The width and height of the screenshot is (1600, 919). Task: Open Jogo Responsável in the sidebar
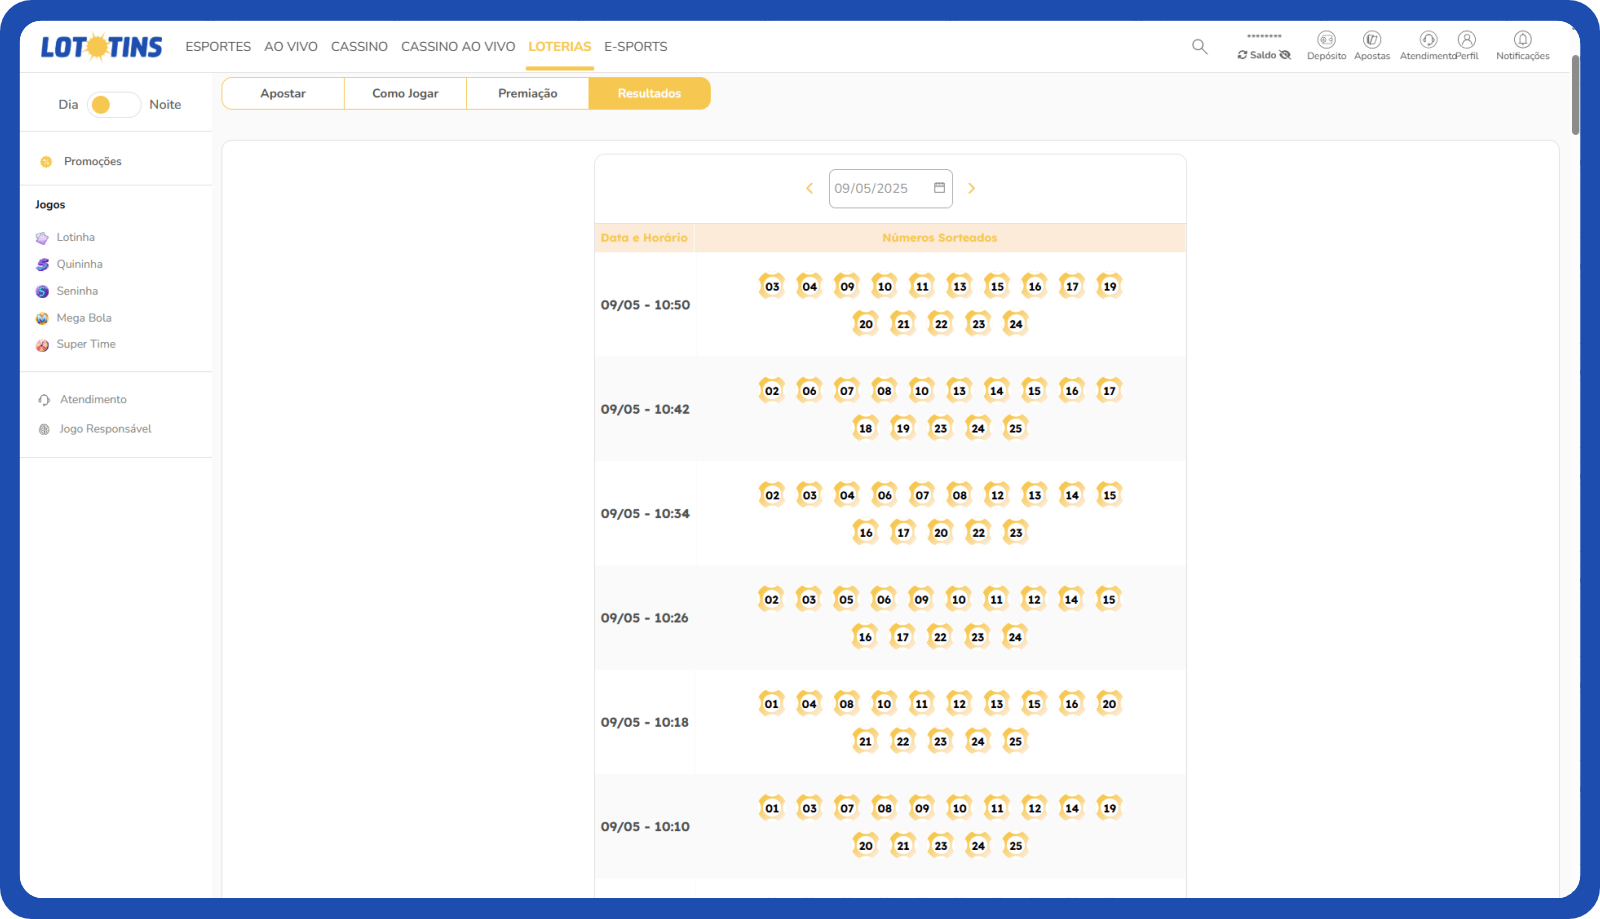click(x=105, y=429)
